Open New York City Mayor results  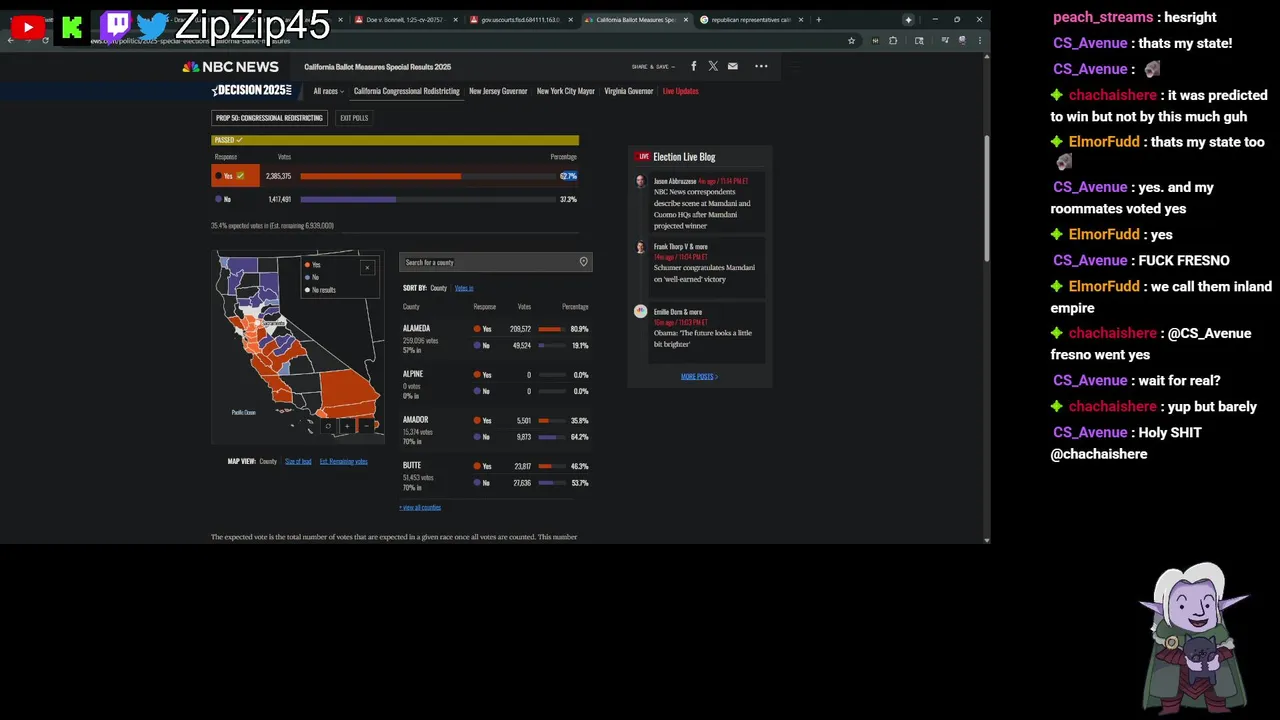(566, 91)
